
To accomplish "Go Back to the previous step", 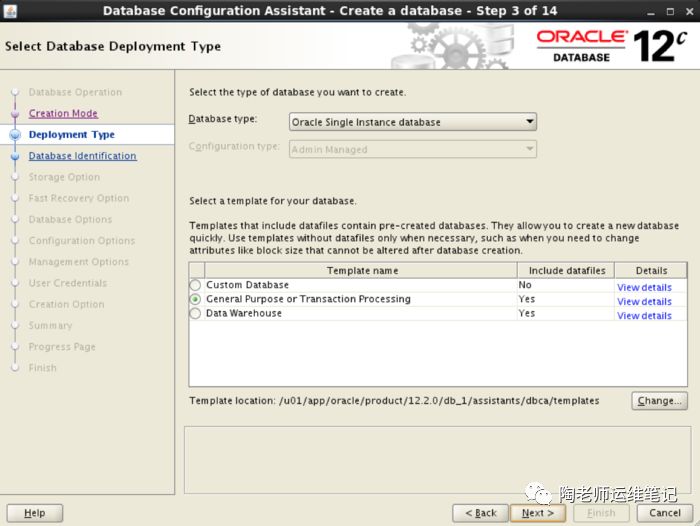I will pos(480,513).
